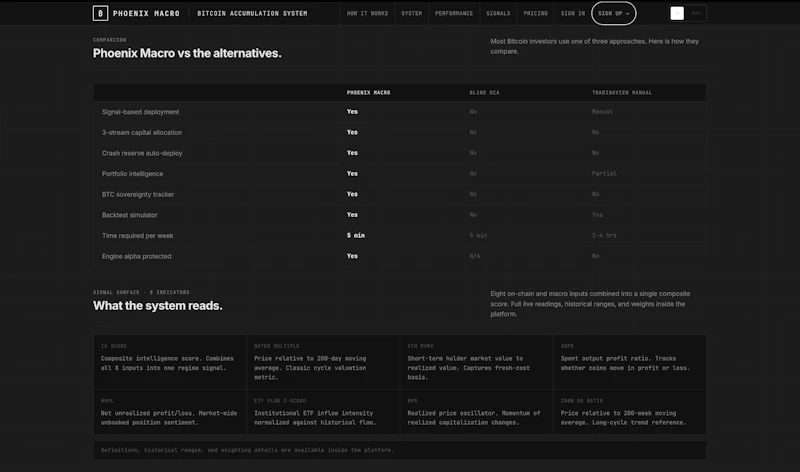
Task: Open the IA Score indicator card
Action: pyautogui.click(x=170, y=362)
